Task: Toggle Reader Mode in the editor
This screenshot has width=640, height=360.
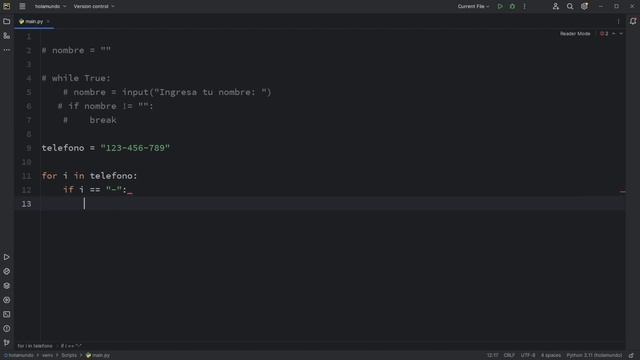Action: point(575,33)
